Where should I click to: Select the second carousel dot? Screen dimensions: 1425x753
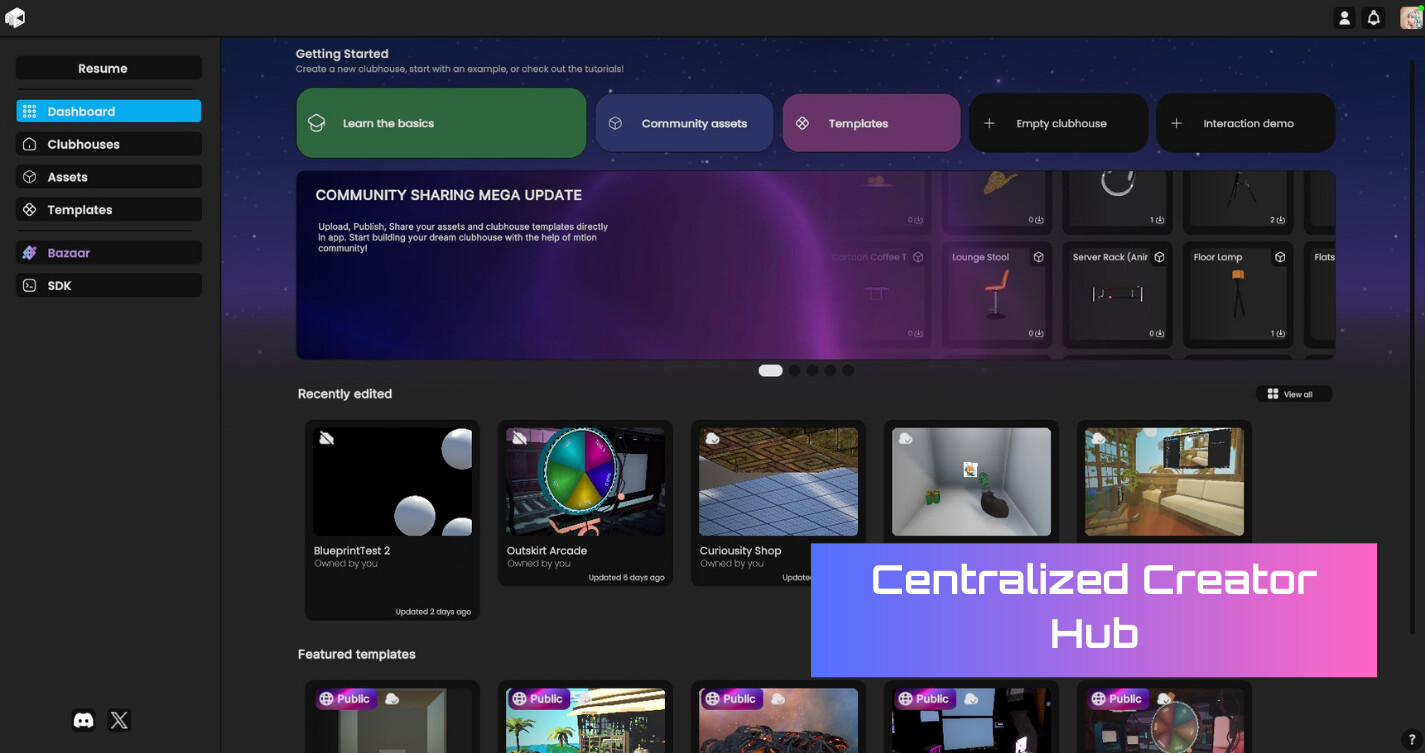tap(794, 370)
